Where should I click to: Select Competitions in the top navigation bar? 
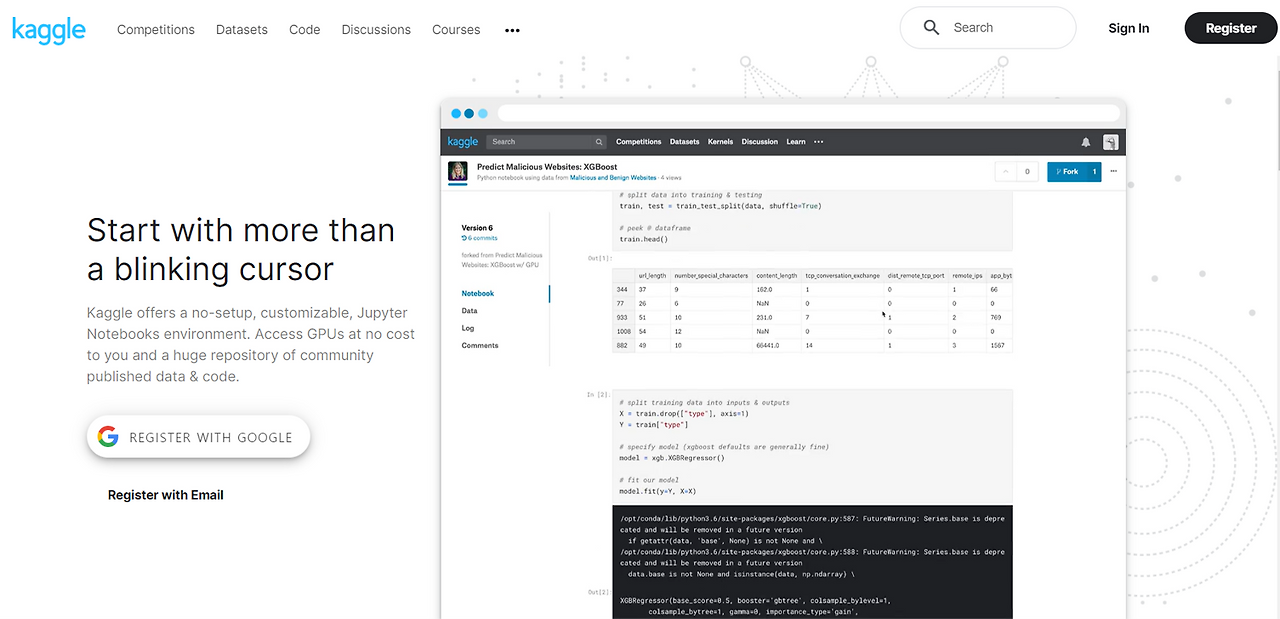(156, 29)
